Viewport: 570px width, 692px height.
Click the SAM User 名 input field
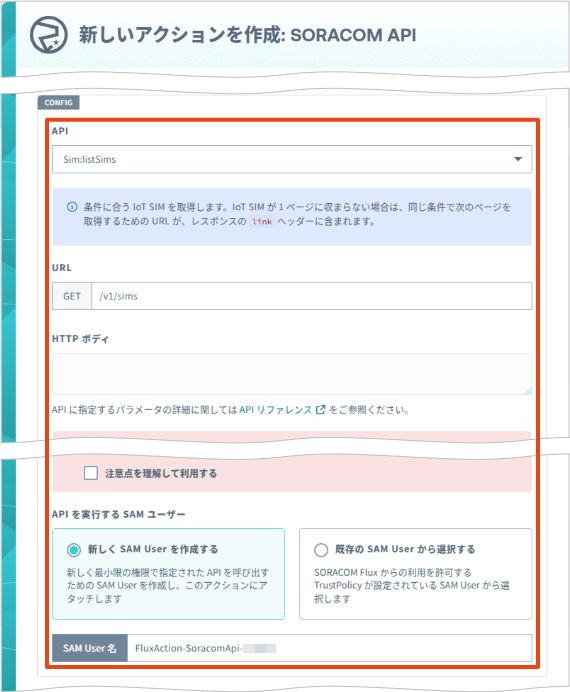coord(329,648)
